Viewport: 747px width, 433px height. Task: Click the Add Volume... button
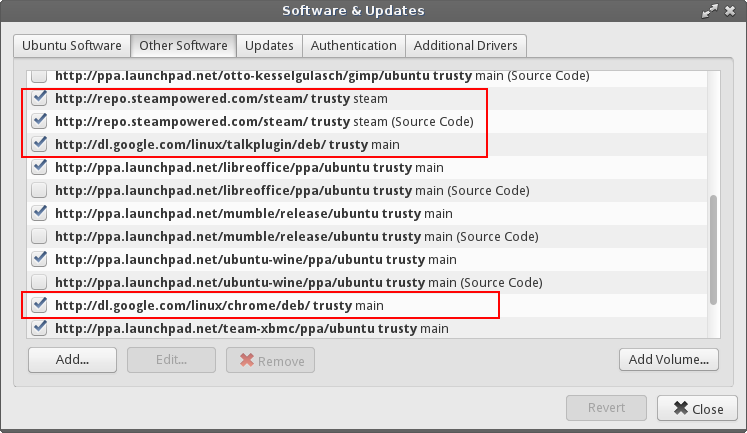click(x=669, y=359)
